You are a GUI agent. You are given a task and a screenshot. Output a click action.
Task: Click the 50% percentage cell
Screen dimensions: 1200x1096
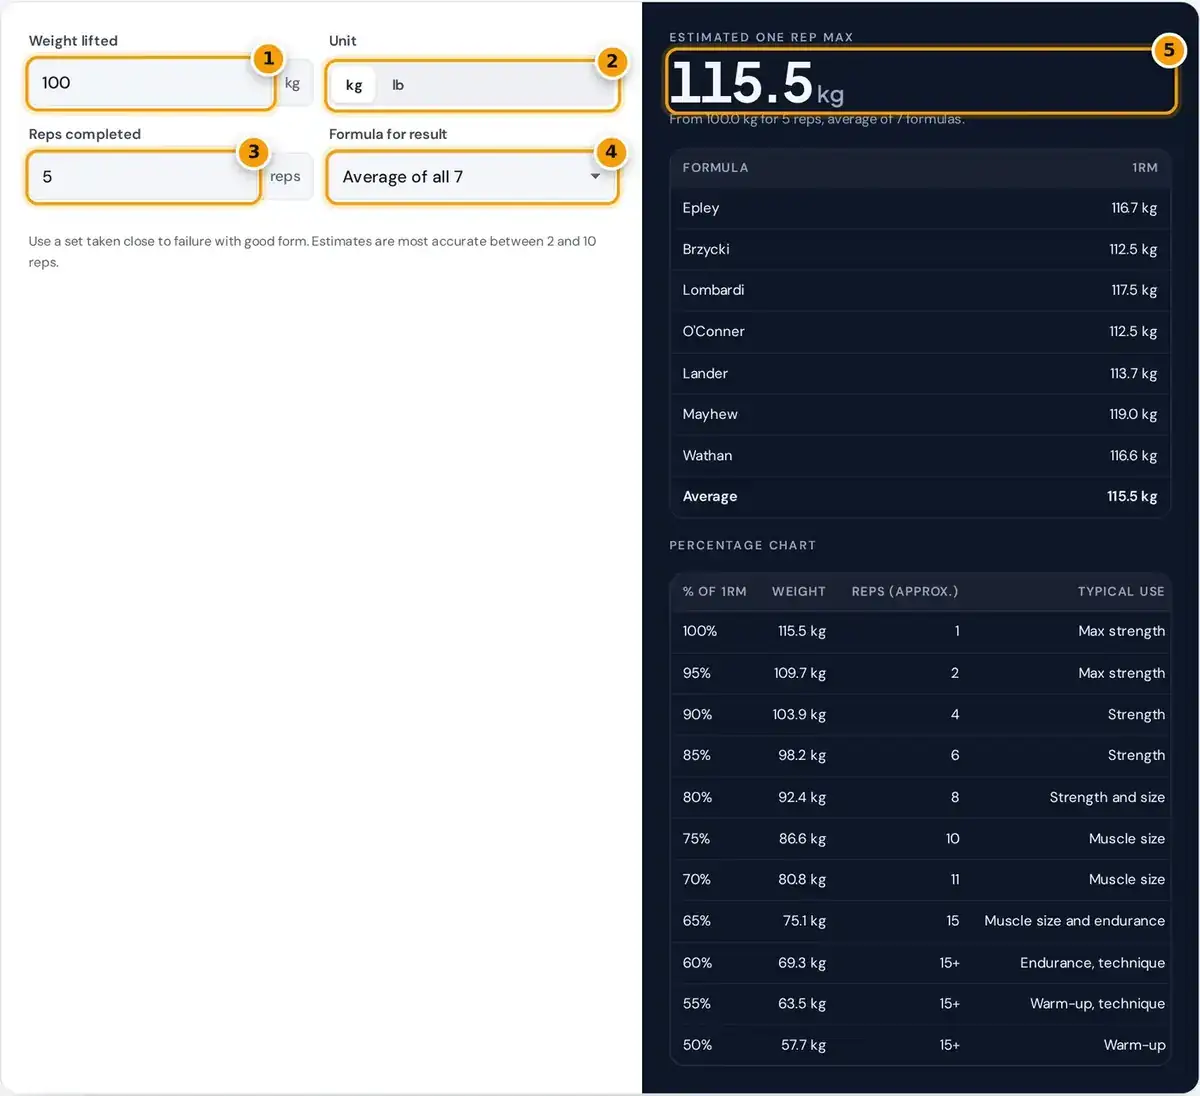pos(697,1044)
